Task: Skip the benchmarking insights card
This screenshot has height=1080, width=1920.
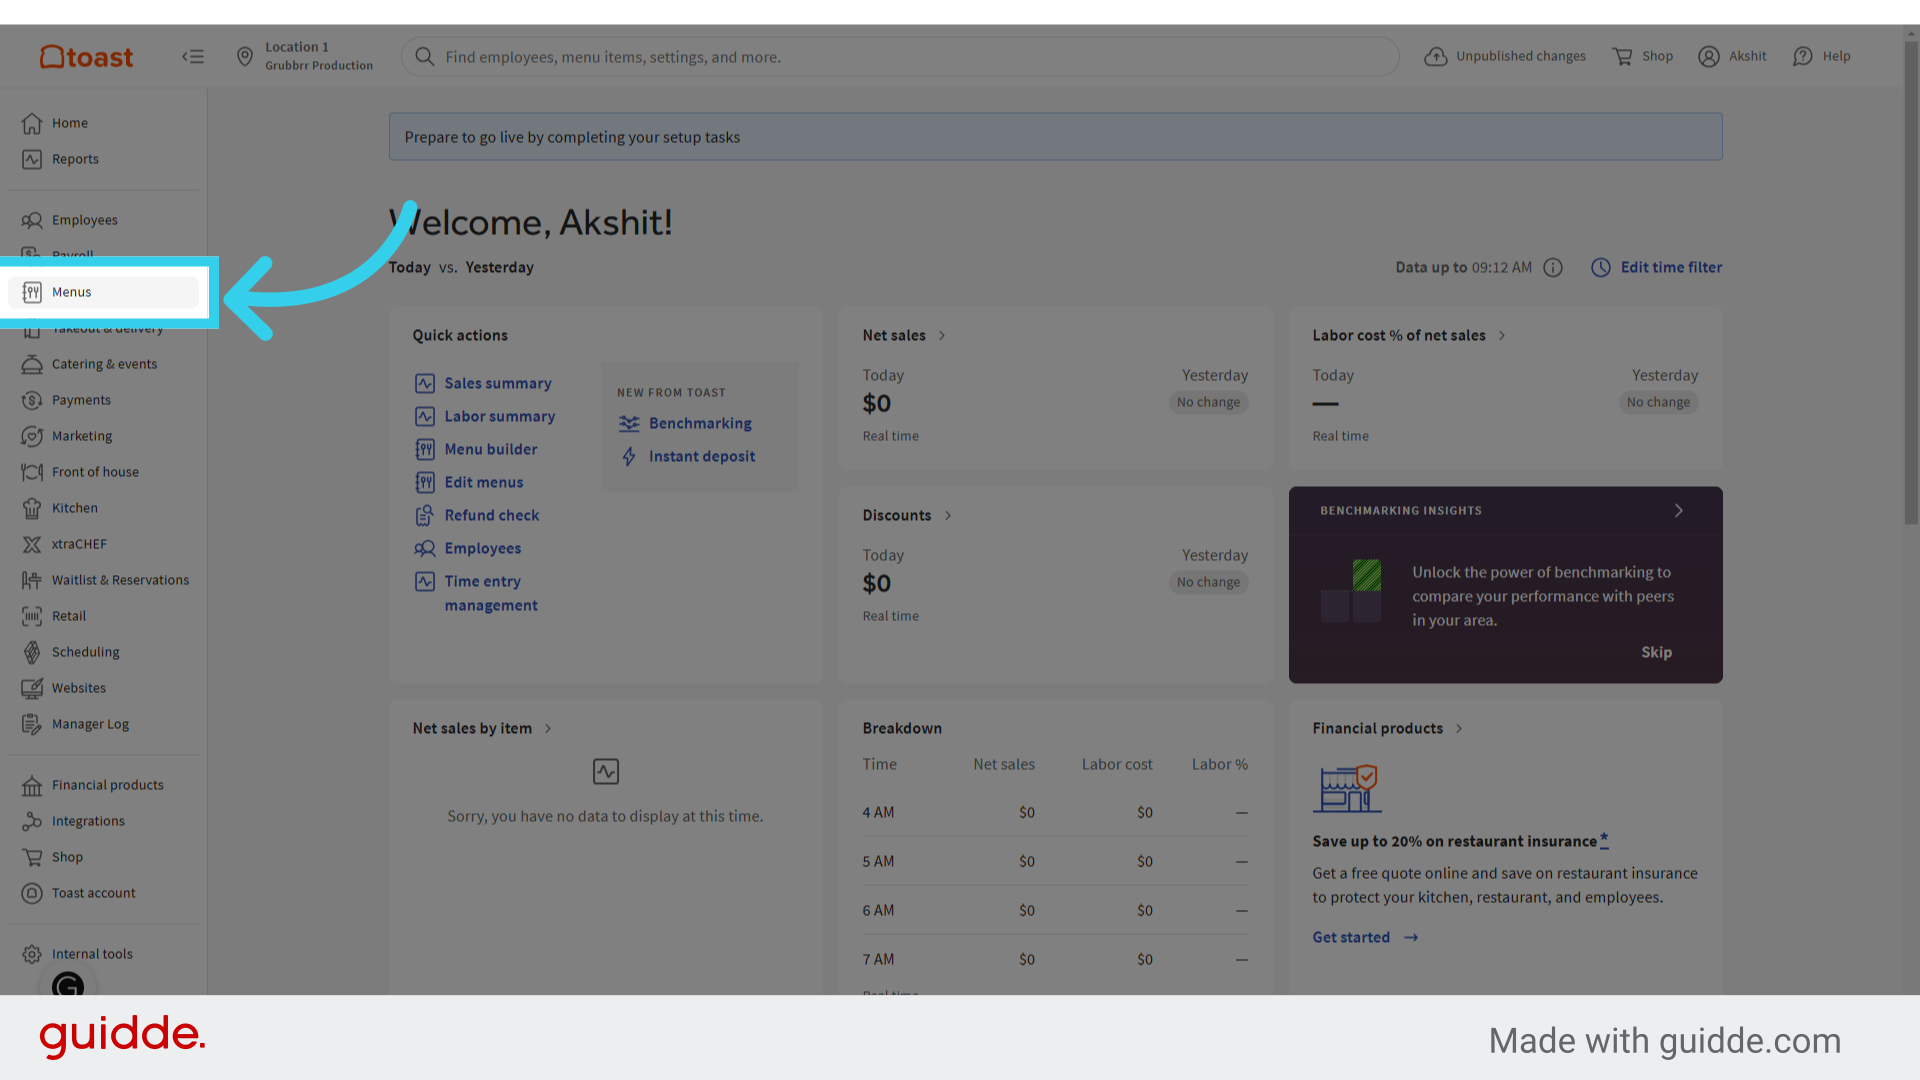Action: (1656, 652)
